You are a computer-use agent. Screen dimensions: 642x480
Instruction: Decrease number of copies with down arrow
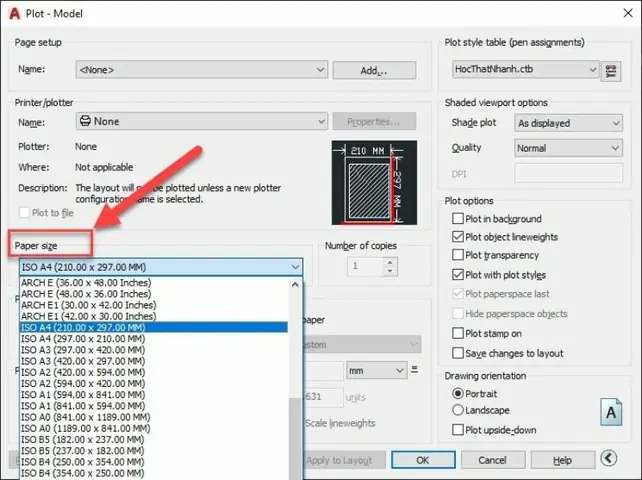[390, 271]
